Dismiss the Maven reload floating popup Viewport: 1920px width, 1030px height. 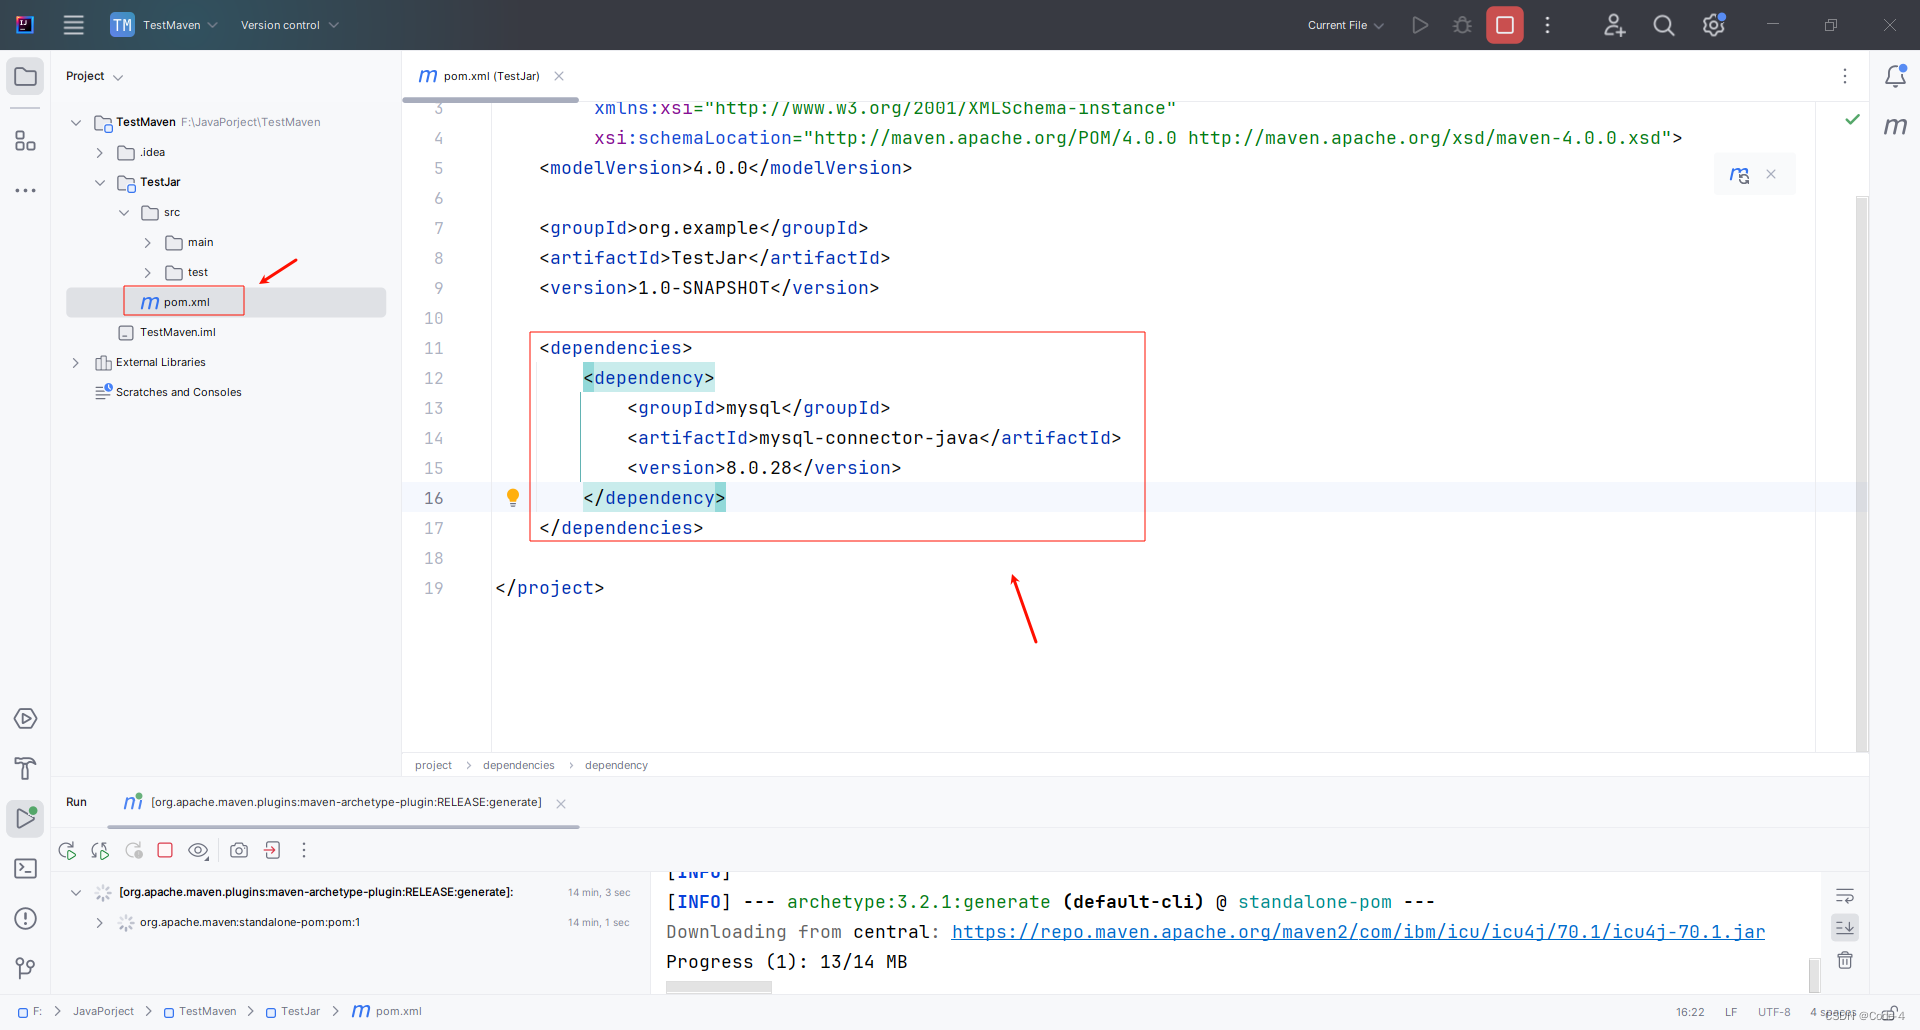coord(1771,174)
